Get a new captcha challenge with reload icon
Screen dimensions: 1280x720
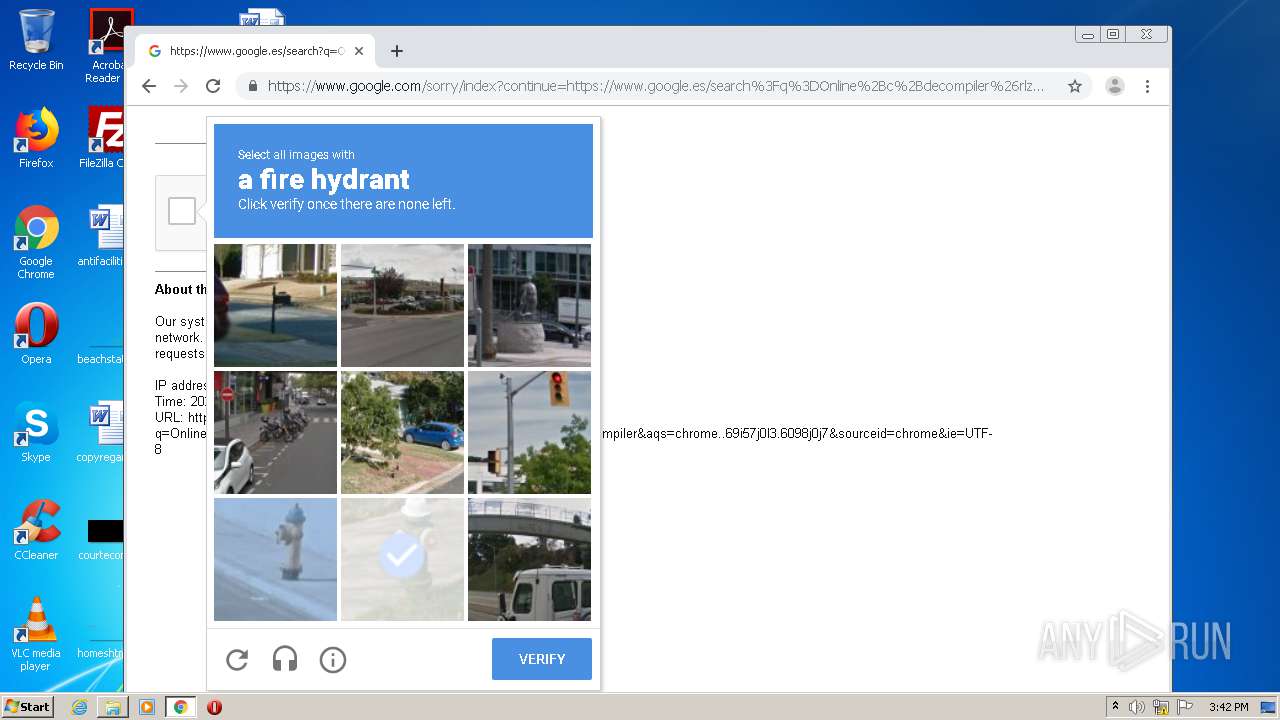point(237,660)
